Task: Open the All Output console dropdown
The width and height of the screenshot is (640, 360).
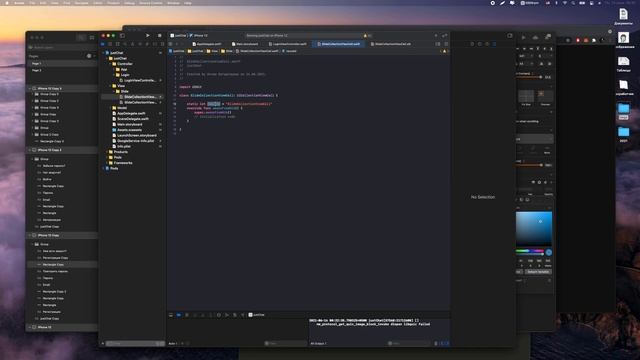Action: (x=319, y=344)
